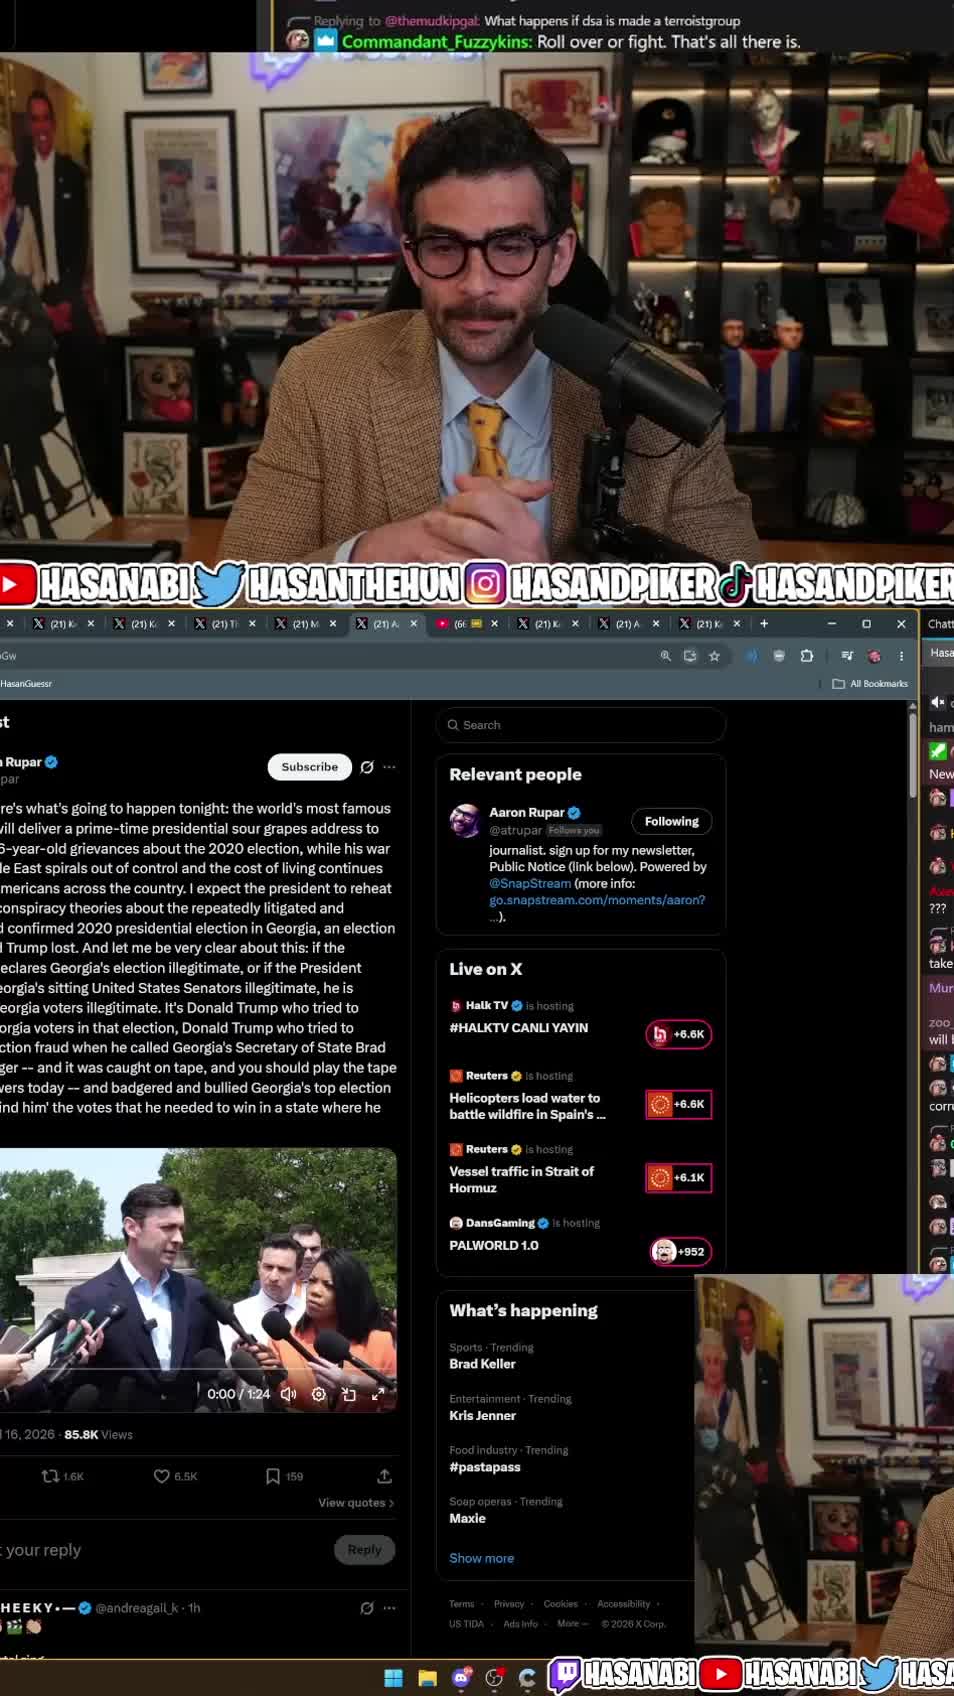Click the HalkTV +6.6K live listeners badge
The height and width of the screenshot is (1696, 954).
coord(679,1034)
